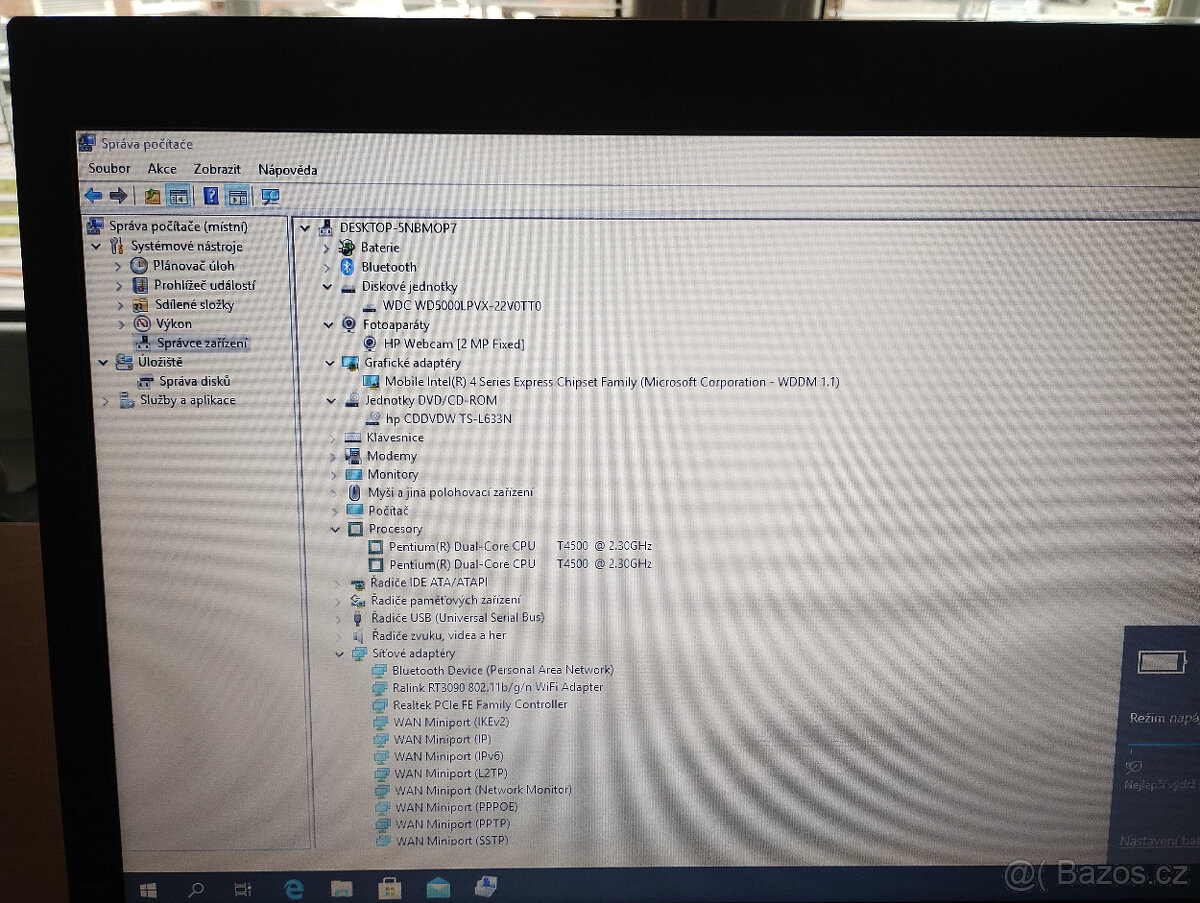This screenshot has width=1200, height=903.
Task: Open the Zobrazit menu
Action: [216, 169]
